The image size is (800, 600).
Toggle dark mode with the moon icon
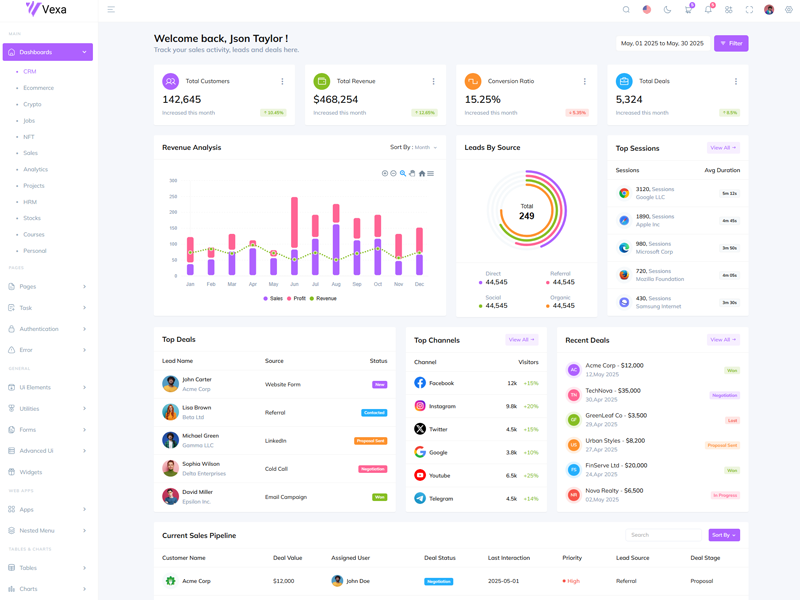click(667, 10)
